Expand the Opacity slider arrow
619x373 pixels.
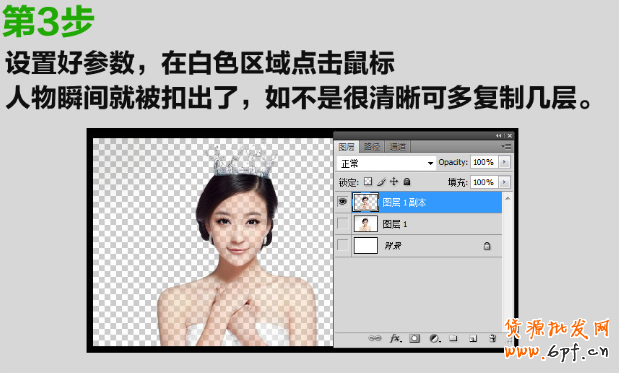(504, 162)
